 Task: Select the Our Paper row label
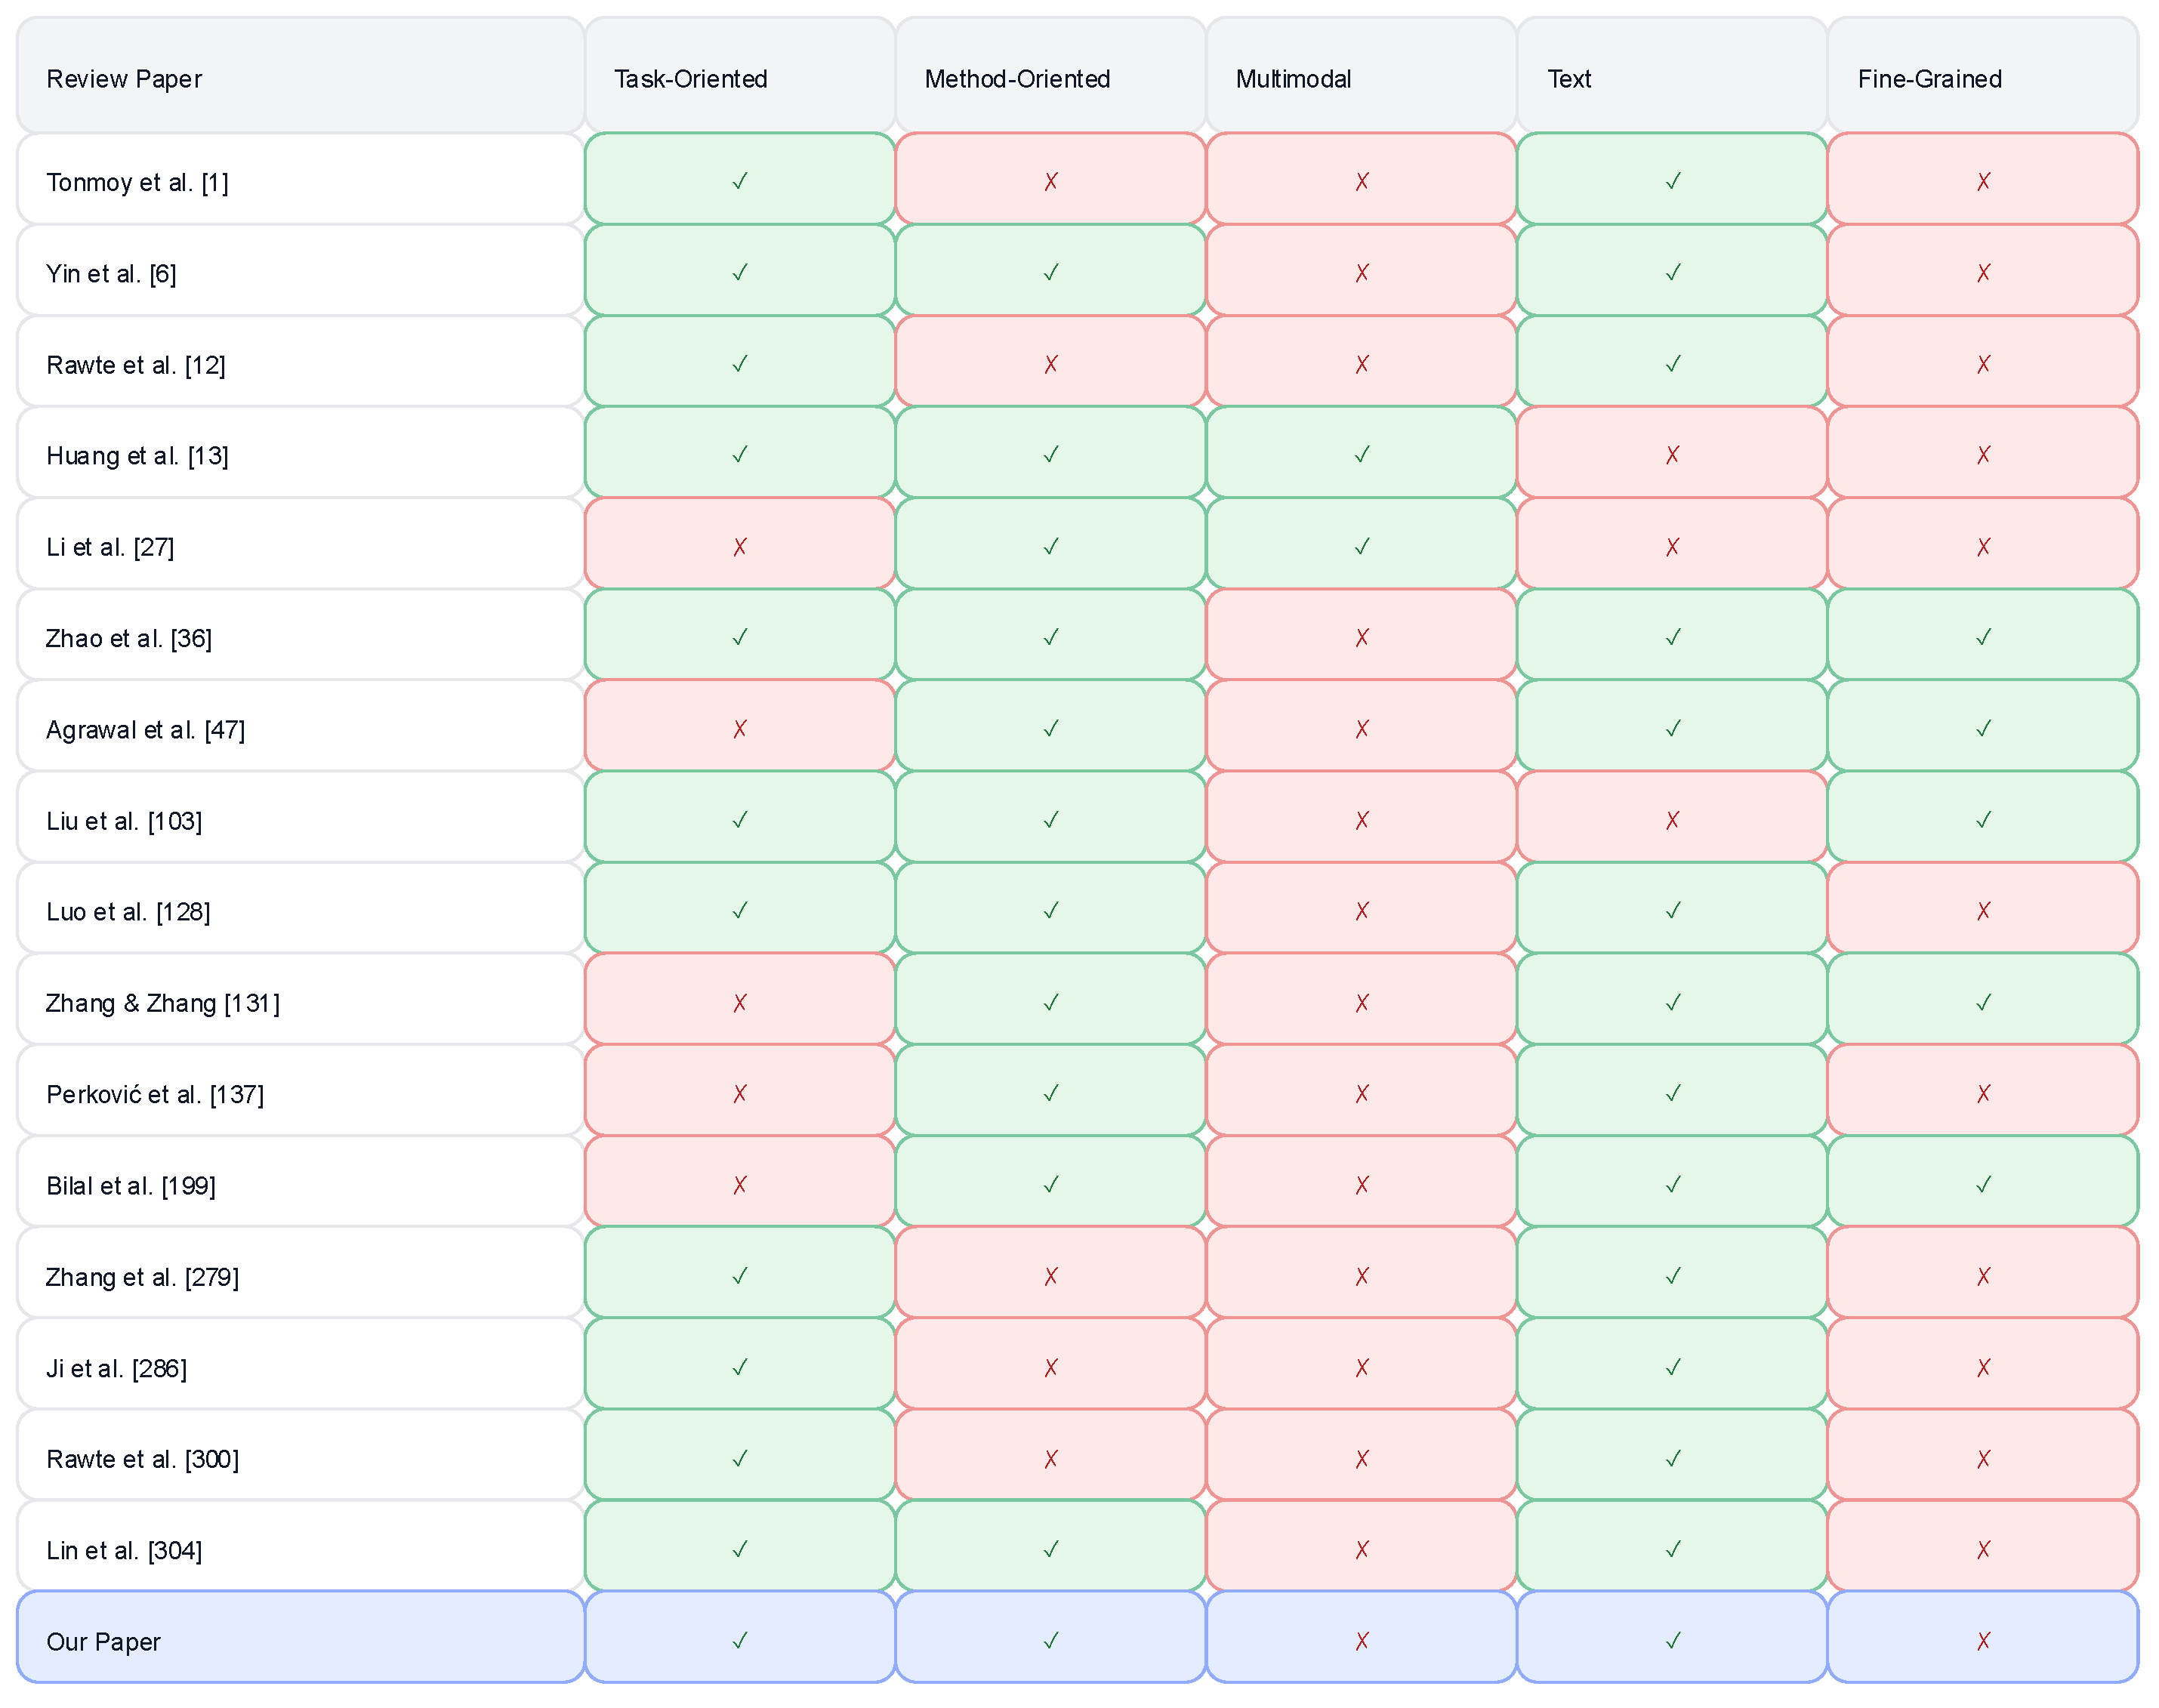pyautogui.click(x=103, y=1642)
